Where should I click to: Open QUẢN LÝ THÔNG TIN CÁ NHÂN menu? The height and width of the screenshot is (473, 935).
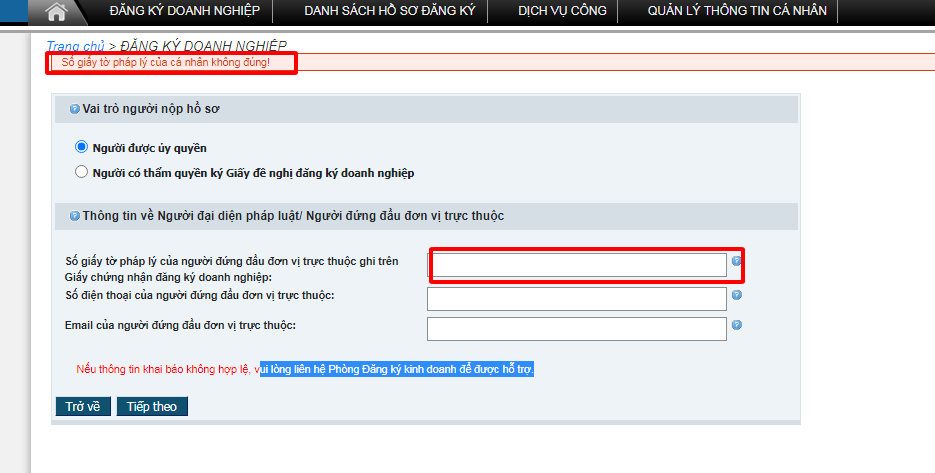point(736,12)
